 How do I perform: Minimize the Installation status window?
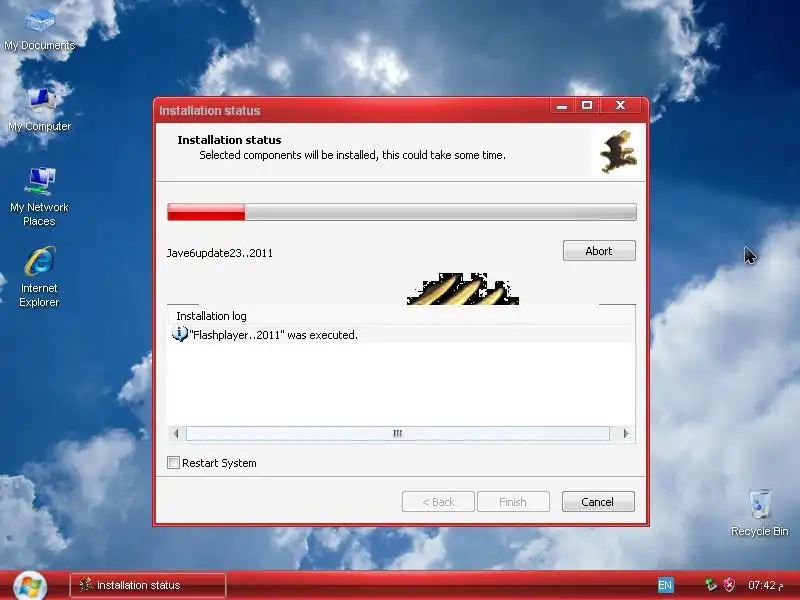[562, 106]
